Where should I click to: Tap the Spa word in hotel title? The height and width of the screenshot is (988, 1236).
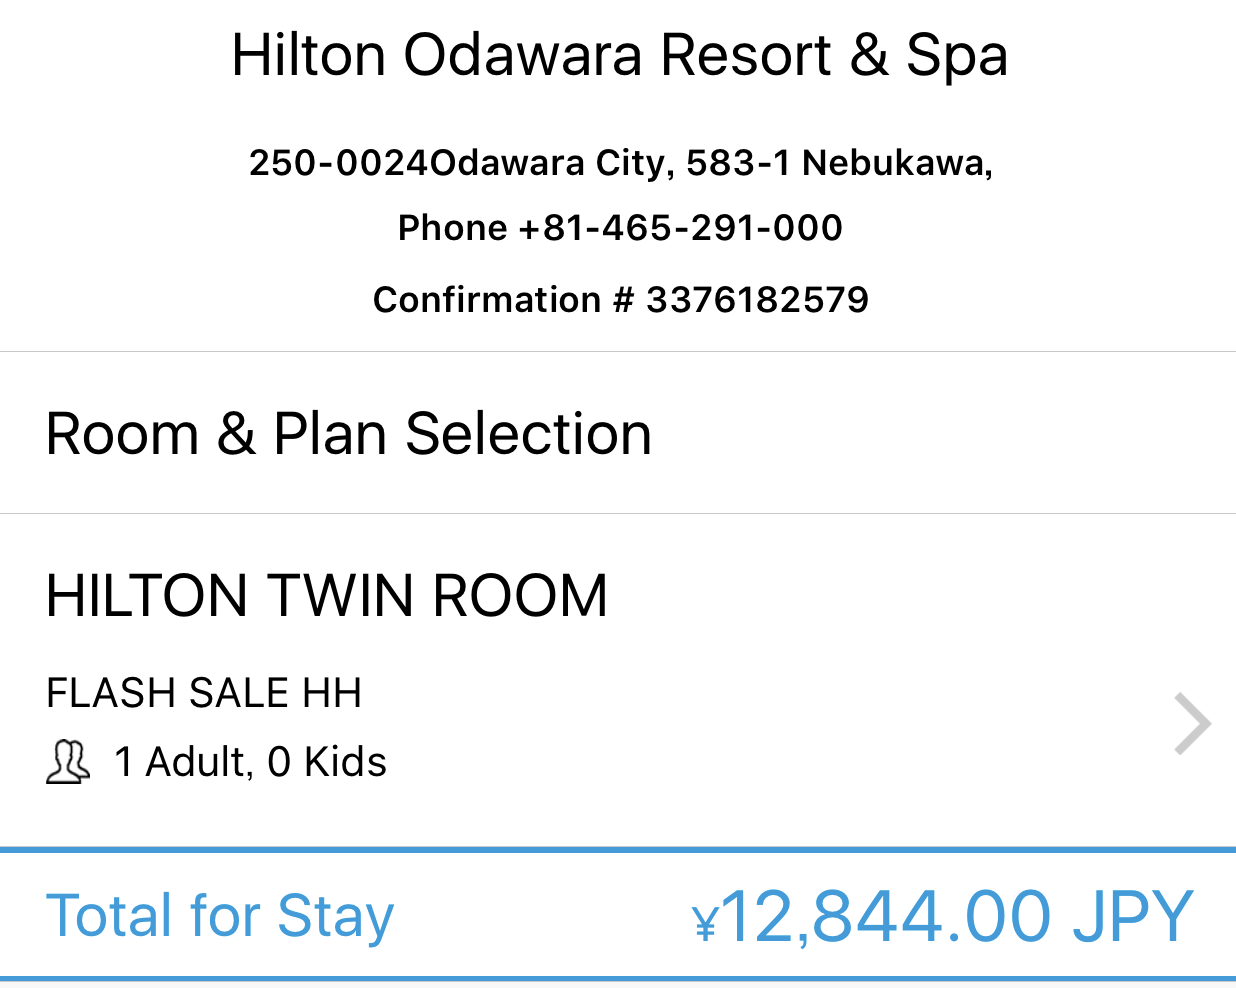(x=956, y=56)
